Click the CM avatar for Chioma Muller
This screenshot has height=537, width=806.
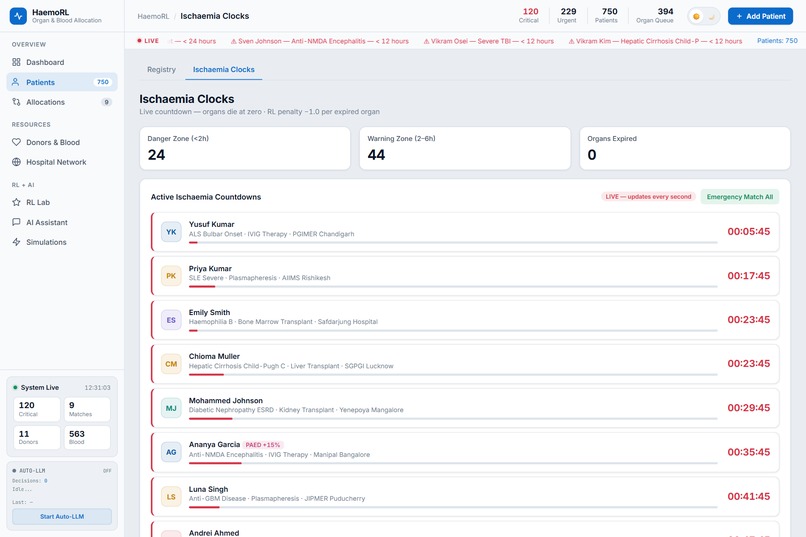click(171, 364)
